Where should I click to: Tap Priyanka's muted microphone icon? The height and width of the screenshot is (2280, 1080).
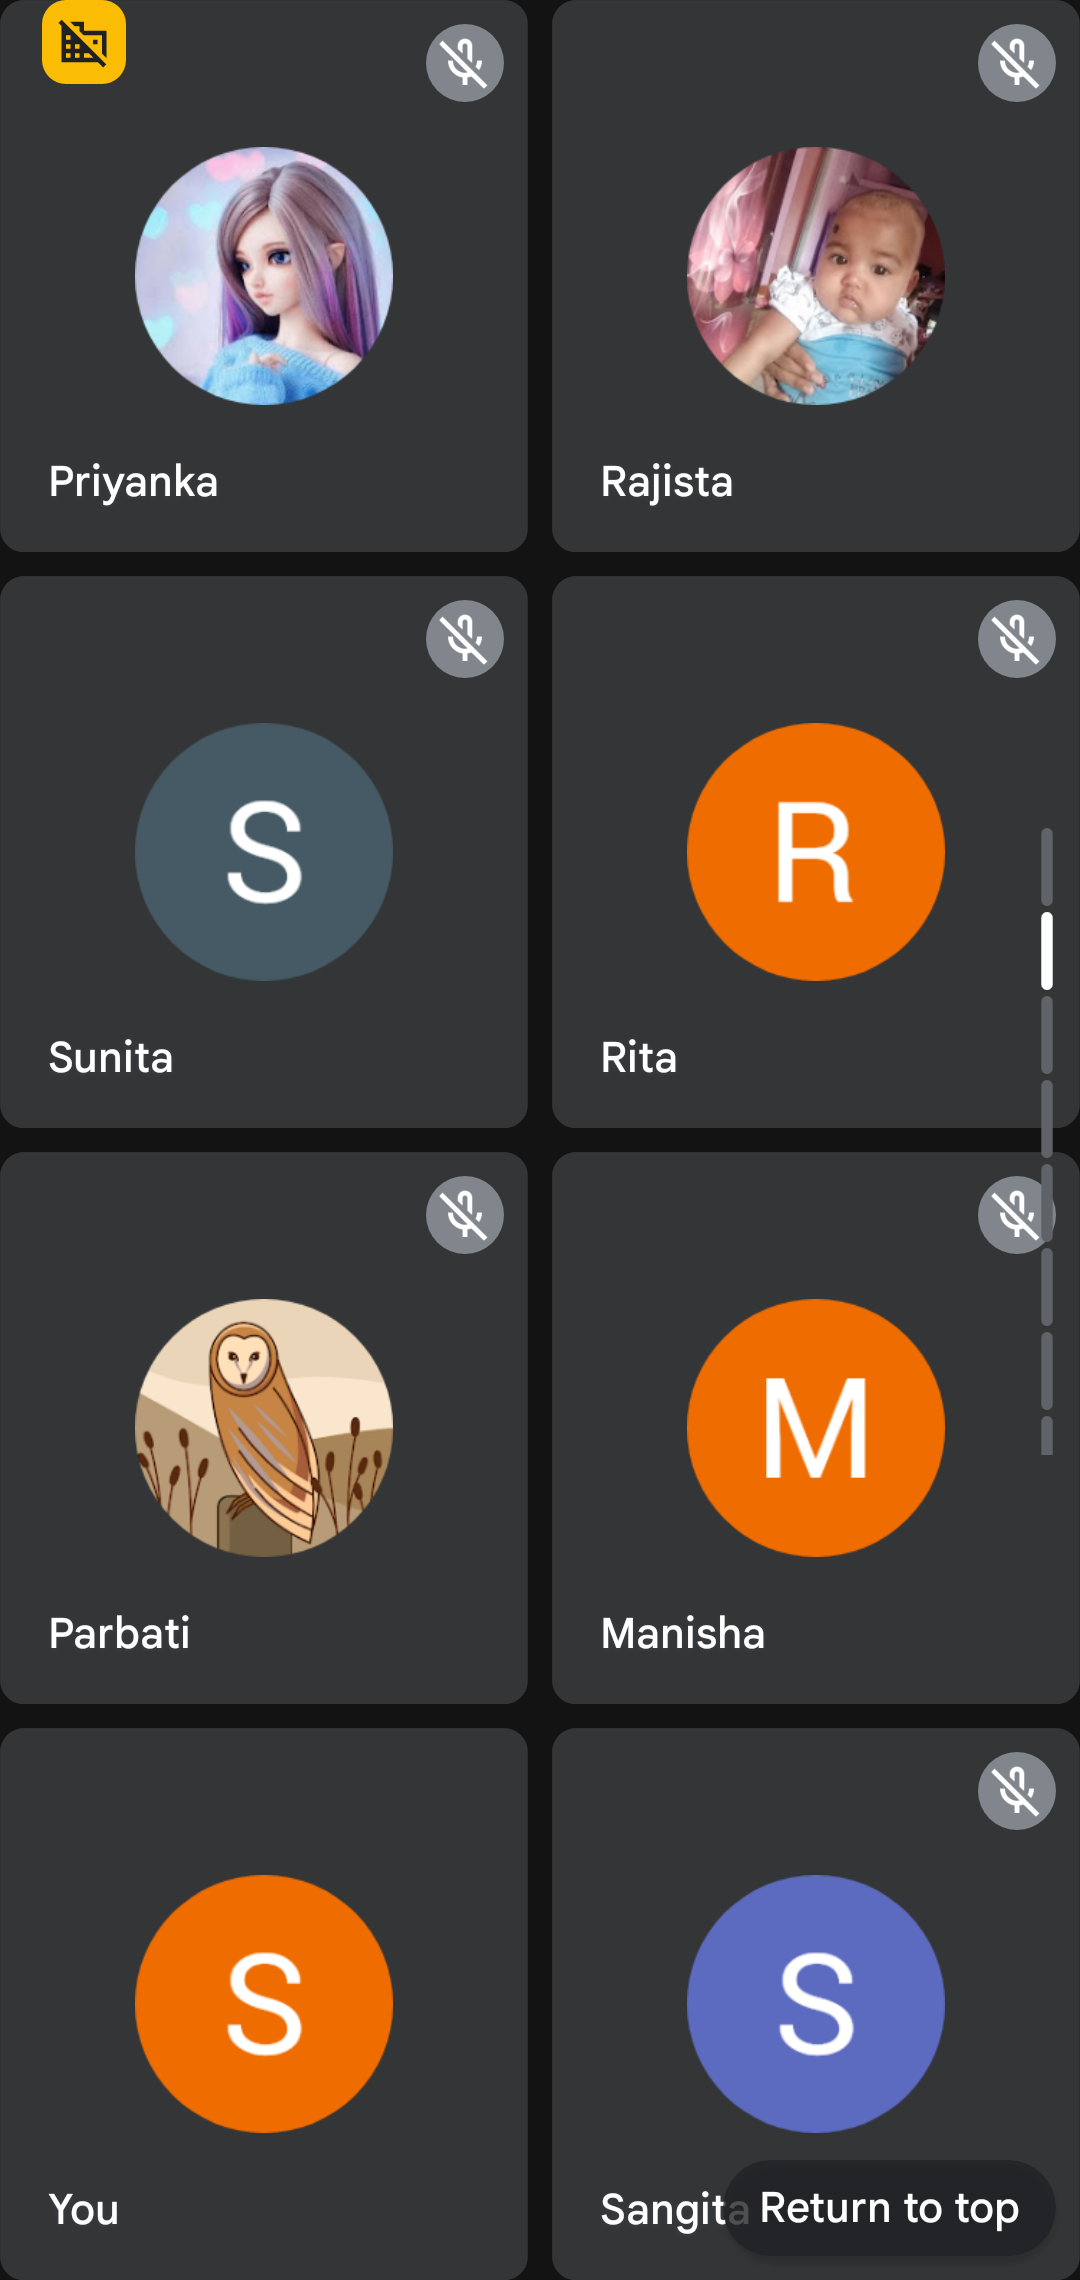tap(465, 63)
